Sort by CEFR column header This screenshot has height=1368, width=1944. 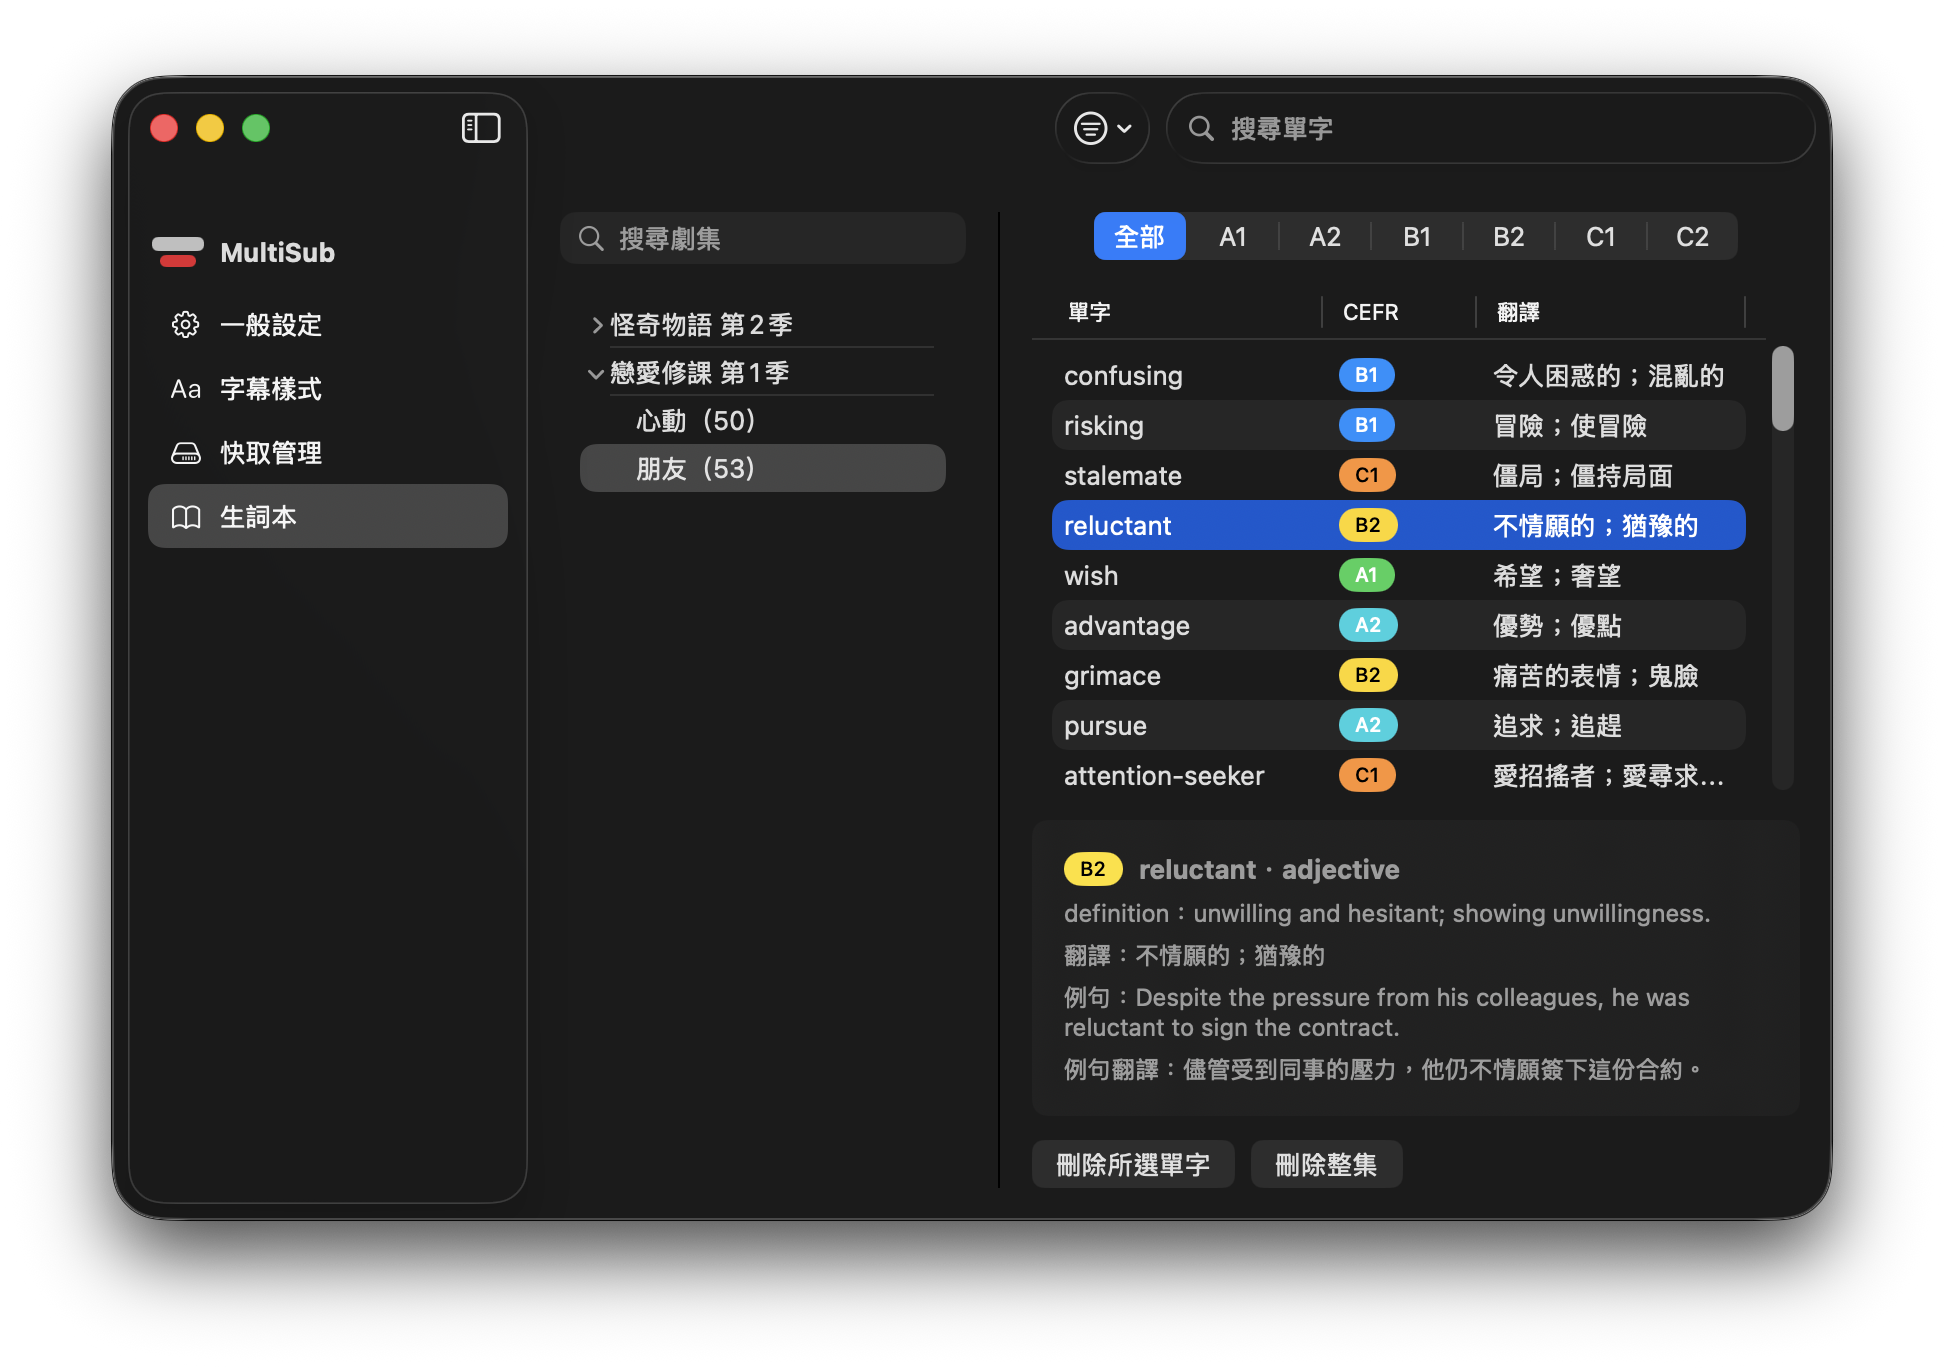1370,312
